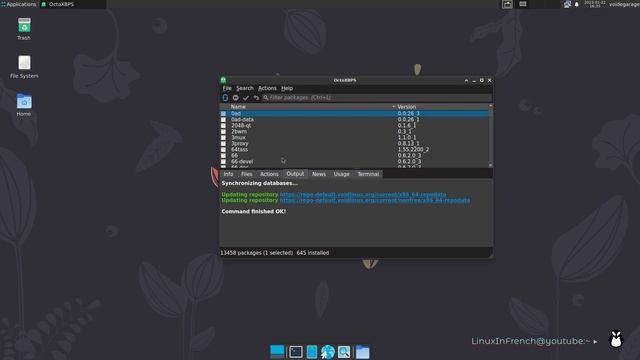
Task: Select the 66-devel package name
Action: point(242,161)
